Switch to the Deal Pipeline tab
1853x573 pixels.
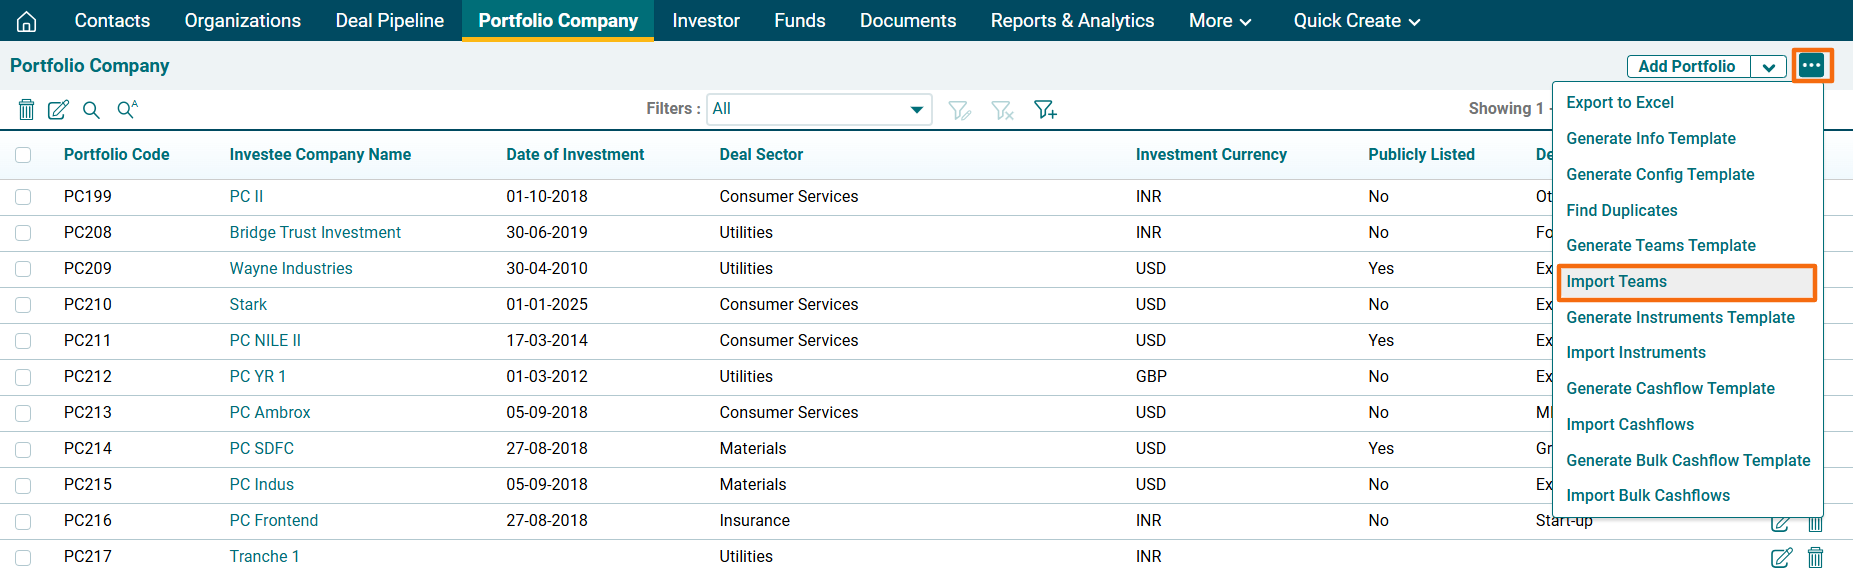389,21
